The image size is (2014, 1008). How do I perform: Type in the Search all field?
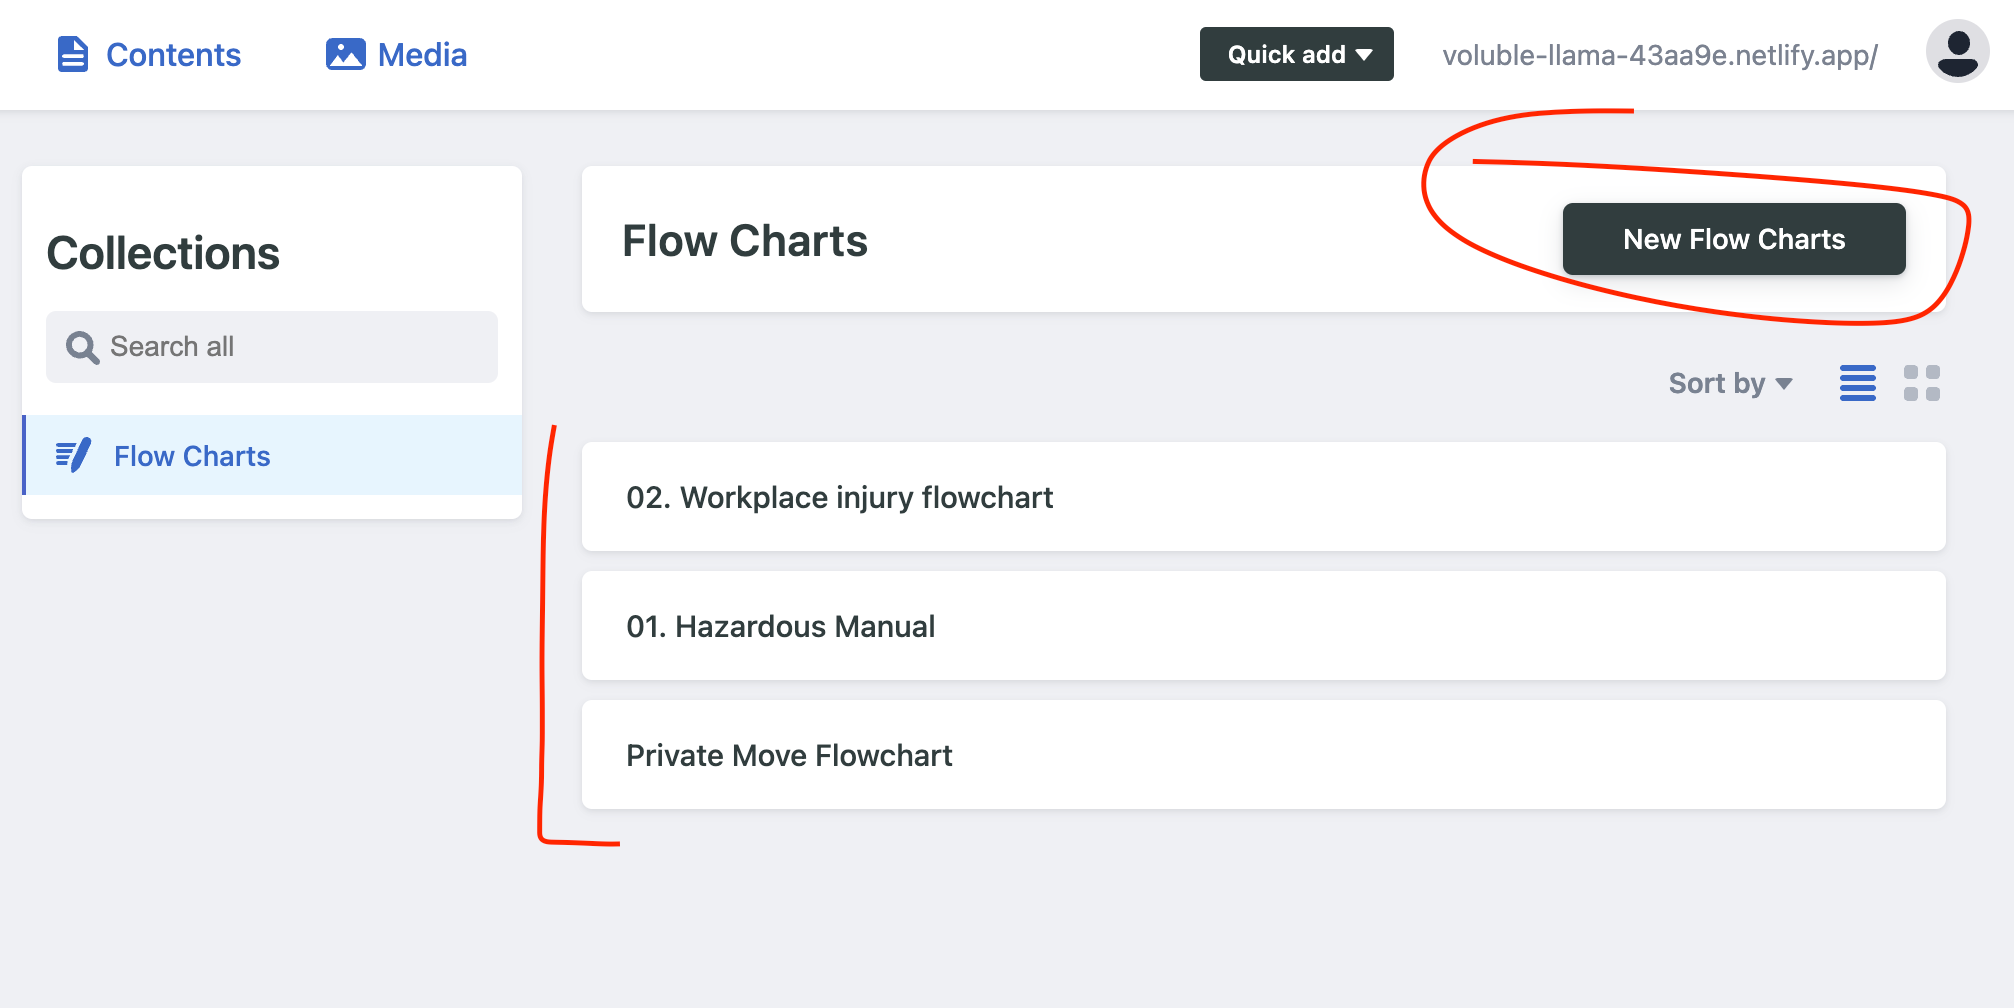(x=290, y=347)
